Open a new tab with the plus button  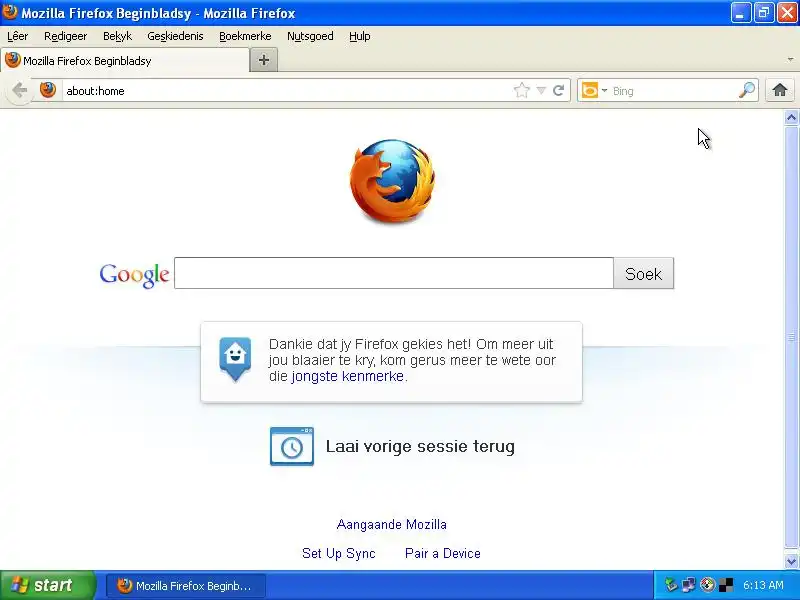click(264, 60)
